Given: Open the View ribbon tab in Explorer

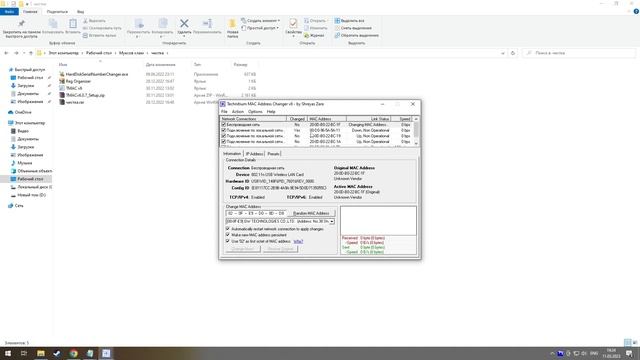Looking at the screenshot, I should tap(80, 12).
